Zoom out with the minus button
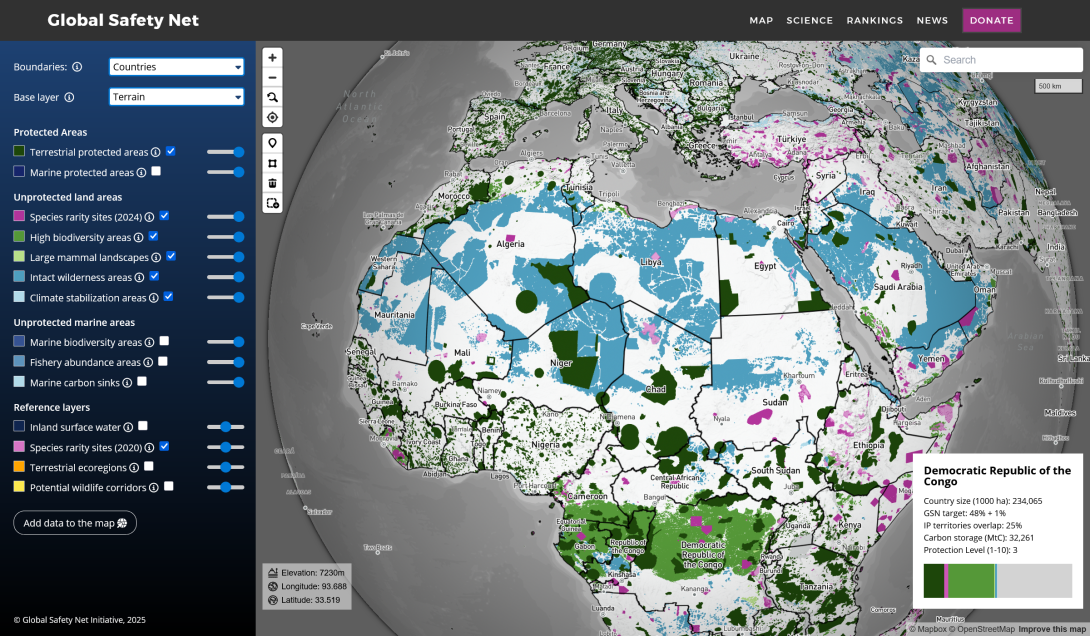 272,78
